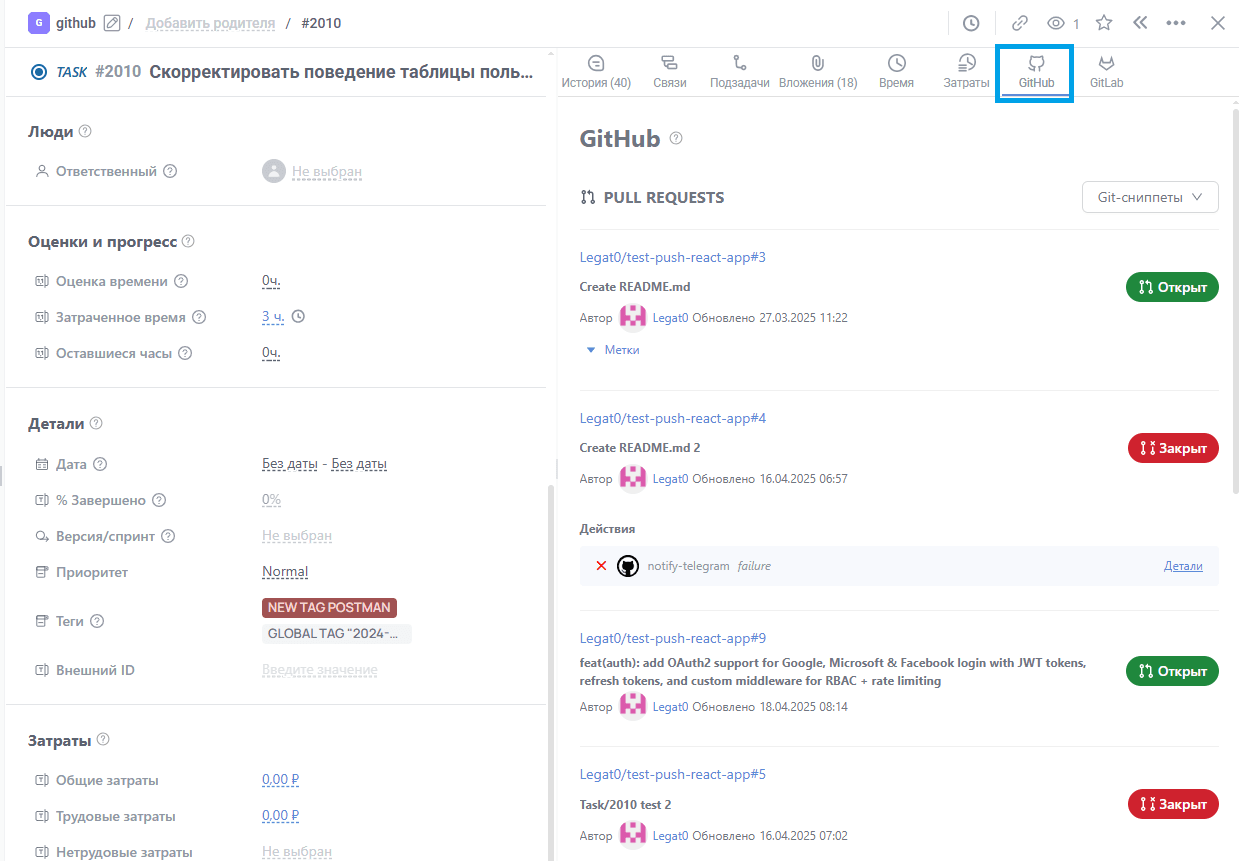Choose assignee via Не выбран beside Ответственный
Viewport: 1239px width, 861px height.
(327, 171)
